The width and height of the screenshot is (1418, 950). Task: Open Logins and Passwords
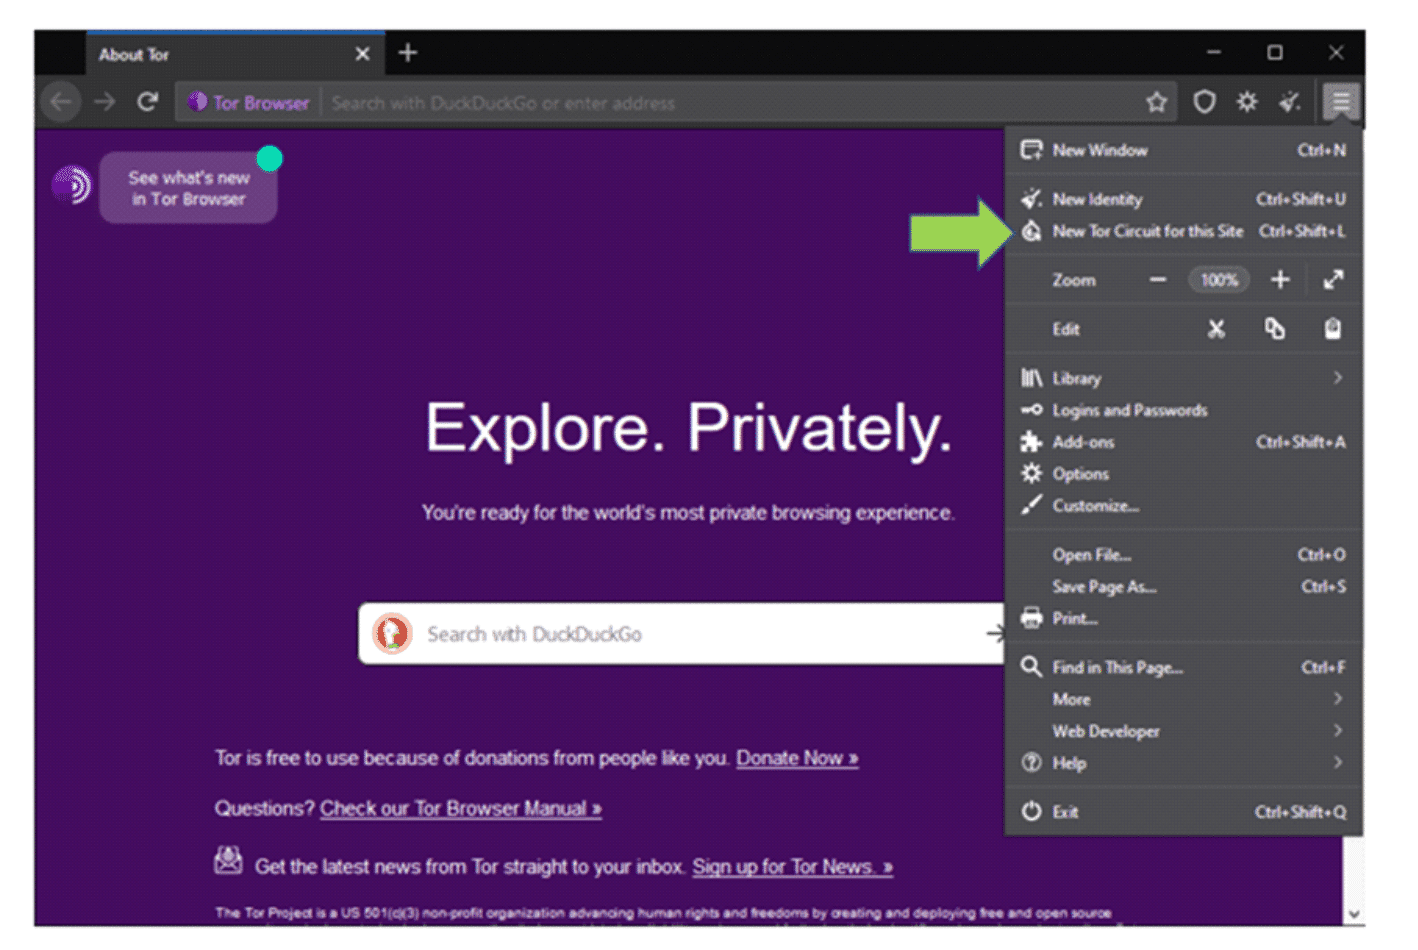click(x=1184, y=410)
